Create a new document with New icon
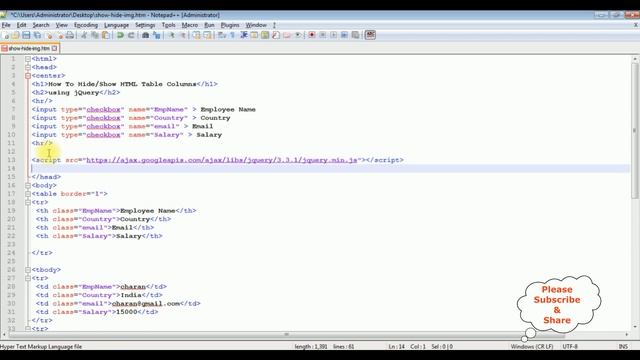The image size is (640, 360). point(6,35)
